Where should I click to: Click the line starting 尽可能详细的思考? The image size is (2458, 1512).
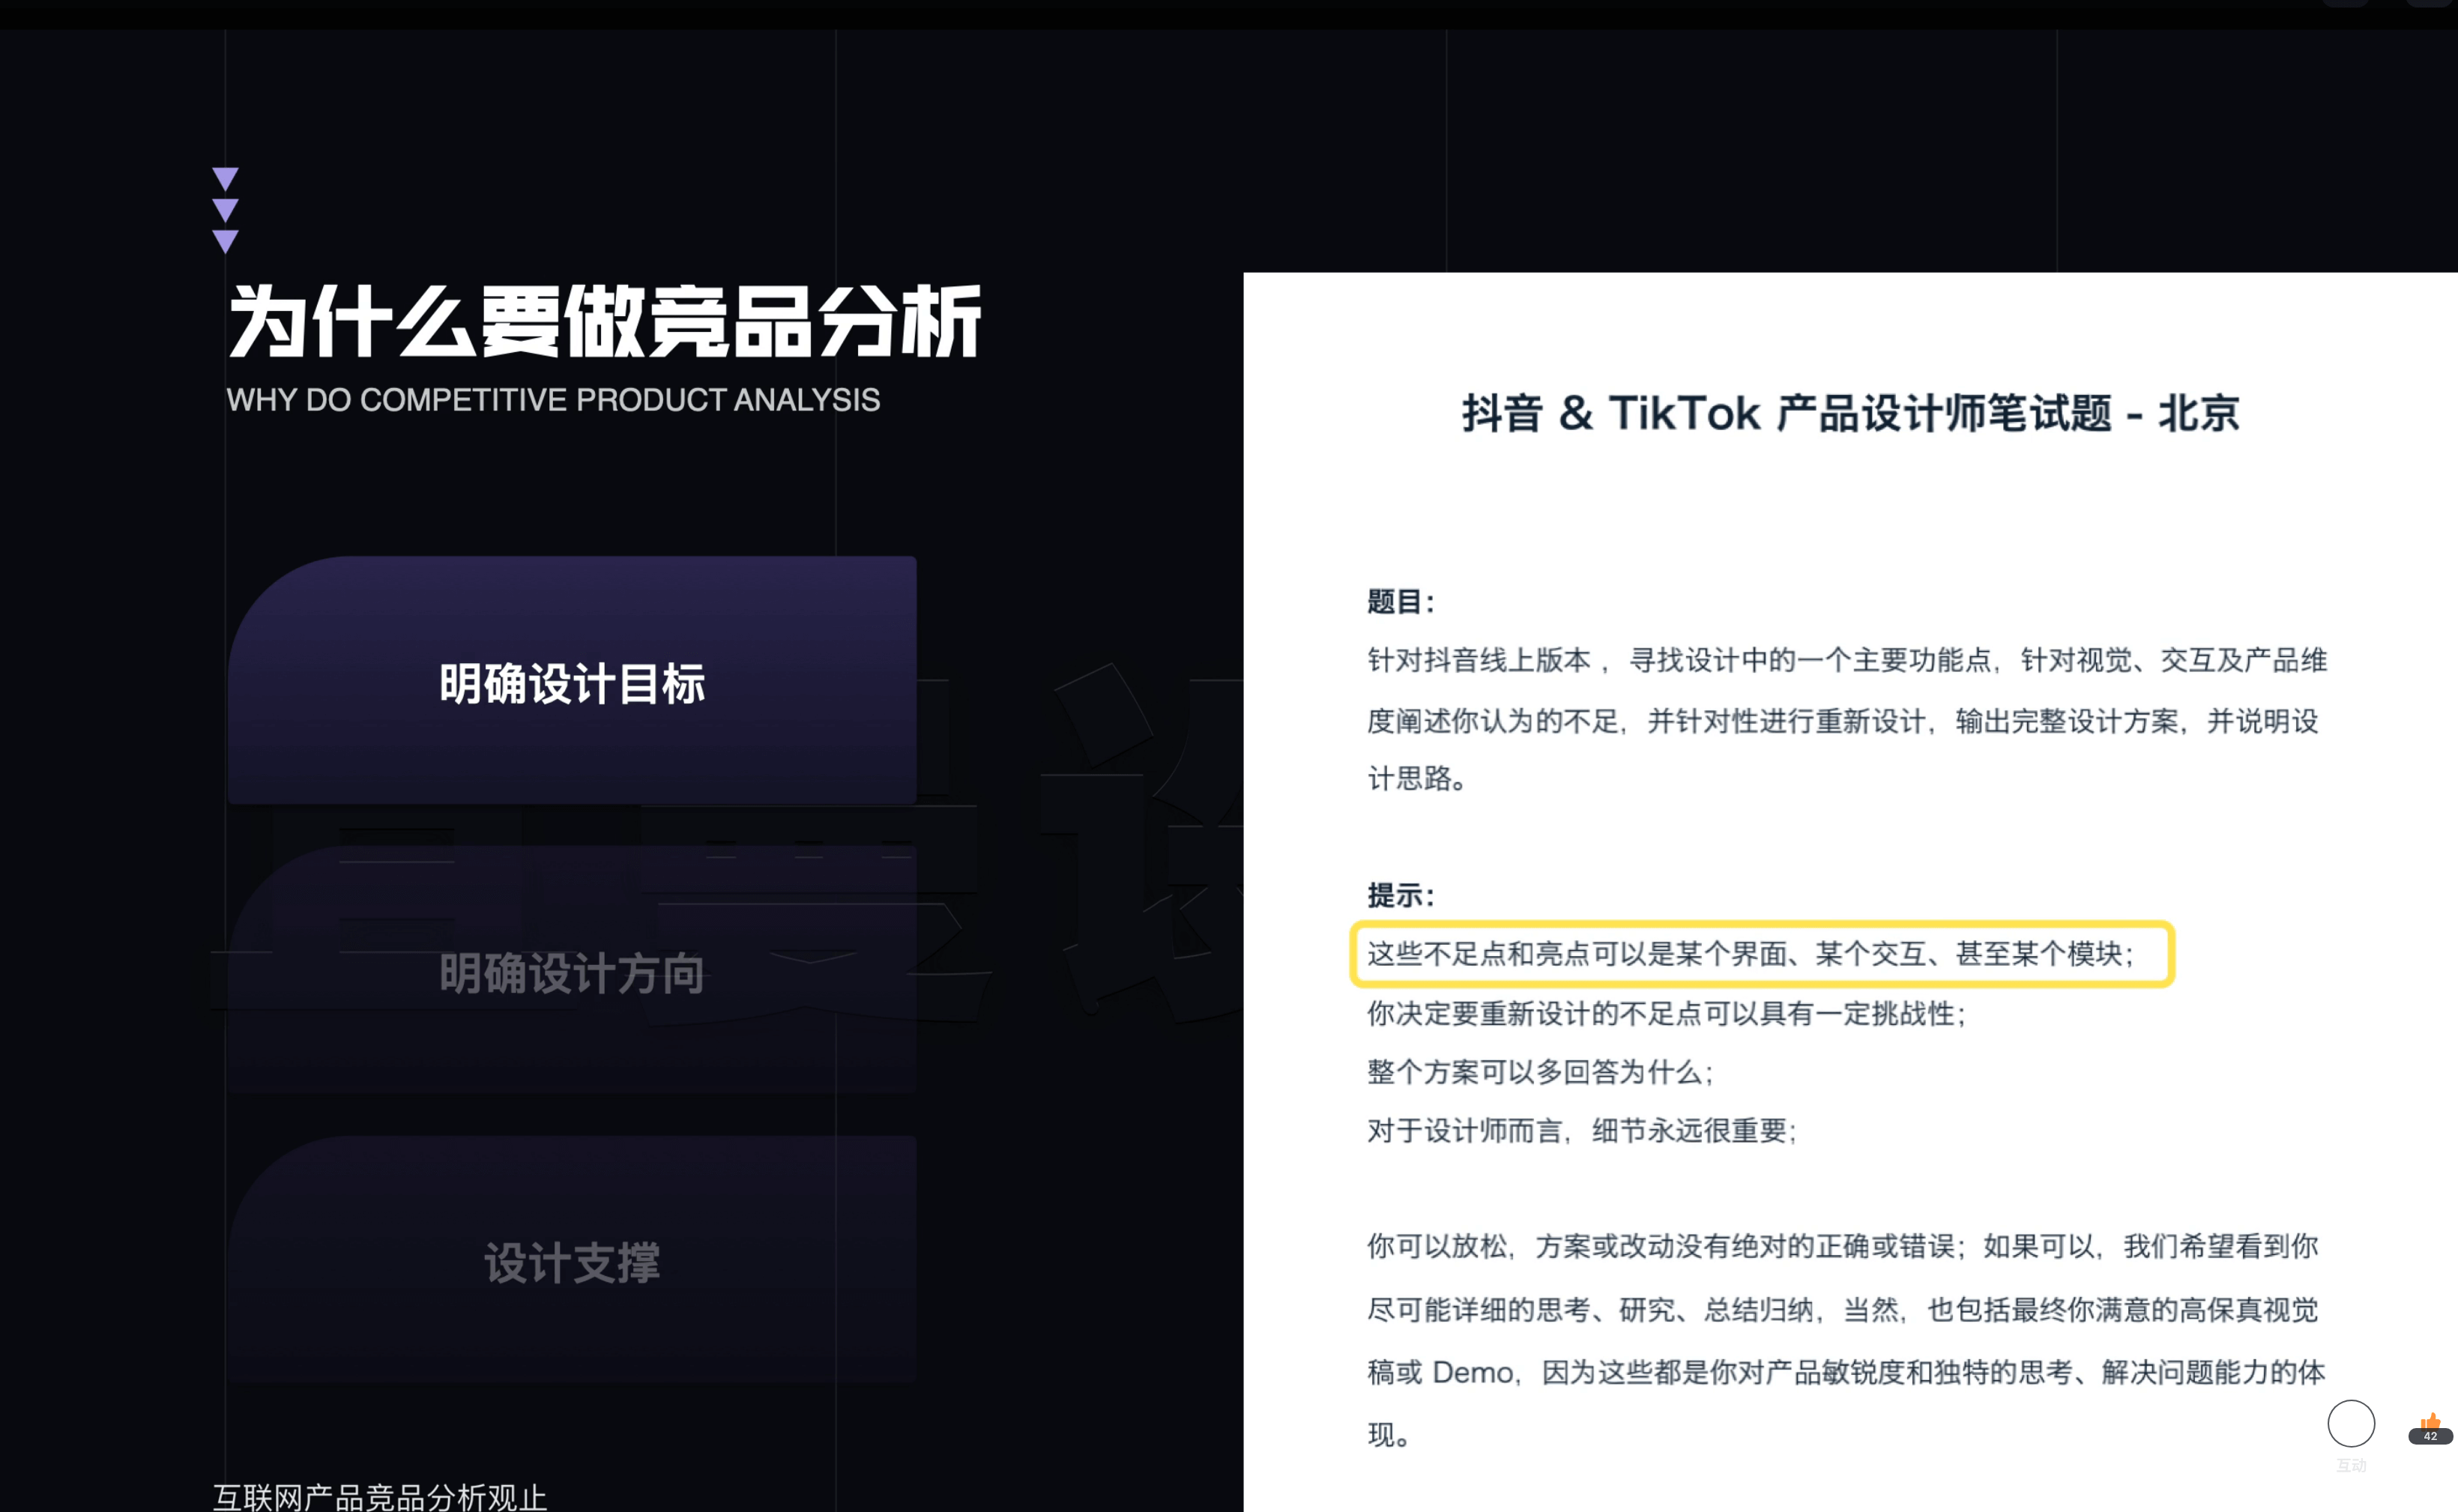[1842, 1310]
